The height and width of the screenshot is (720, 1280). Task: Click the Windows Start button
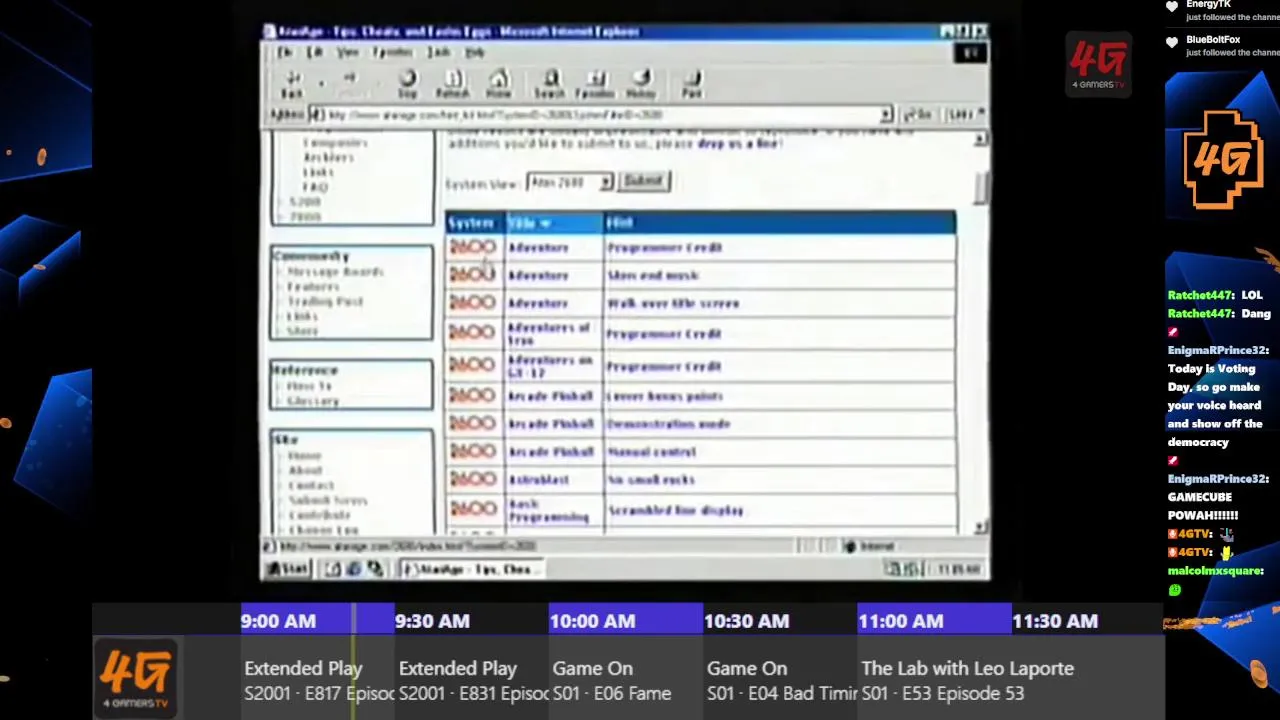(289, 569)
